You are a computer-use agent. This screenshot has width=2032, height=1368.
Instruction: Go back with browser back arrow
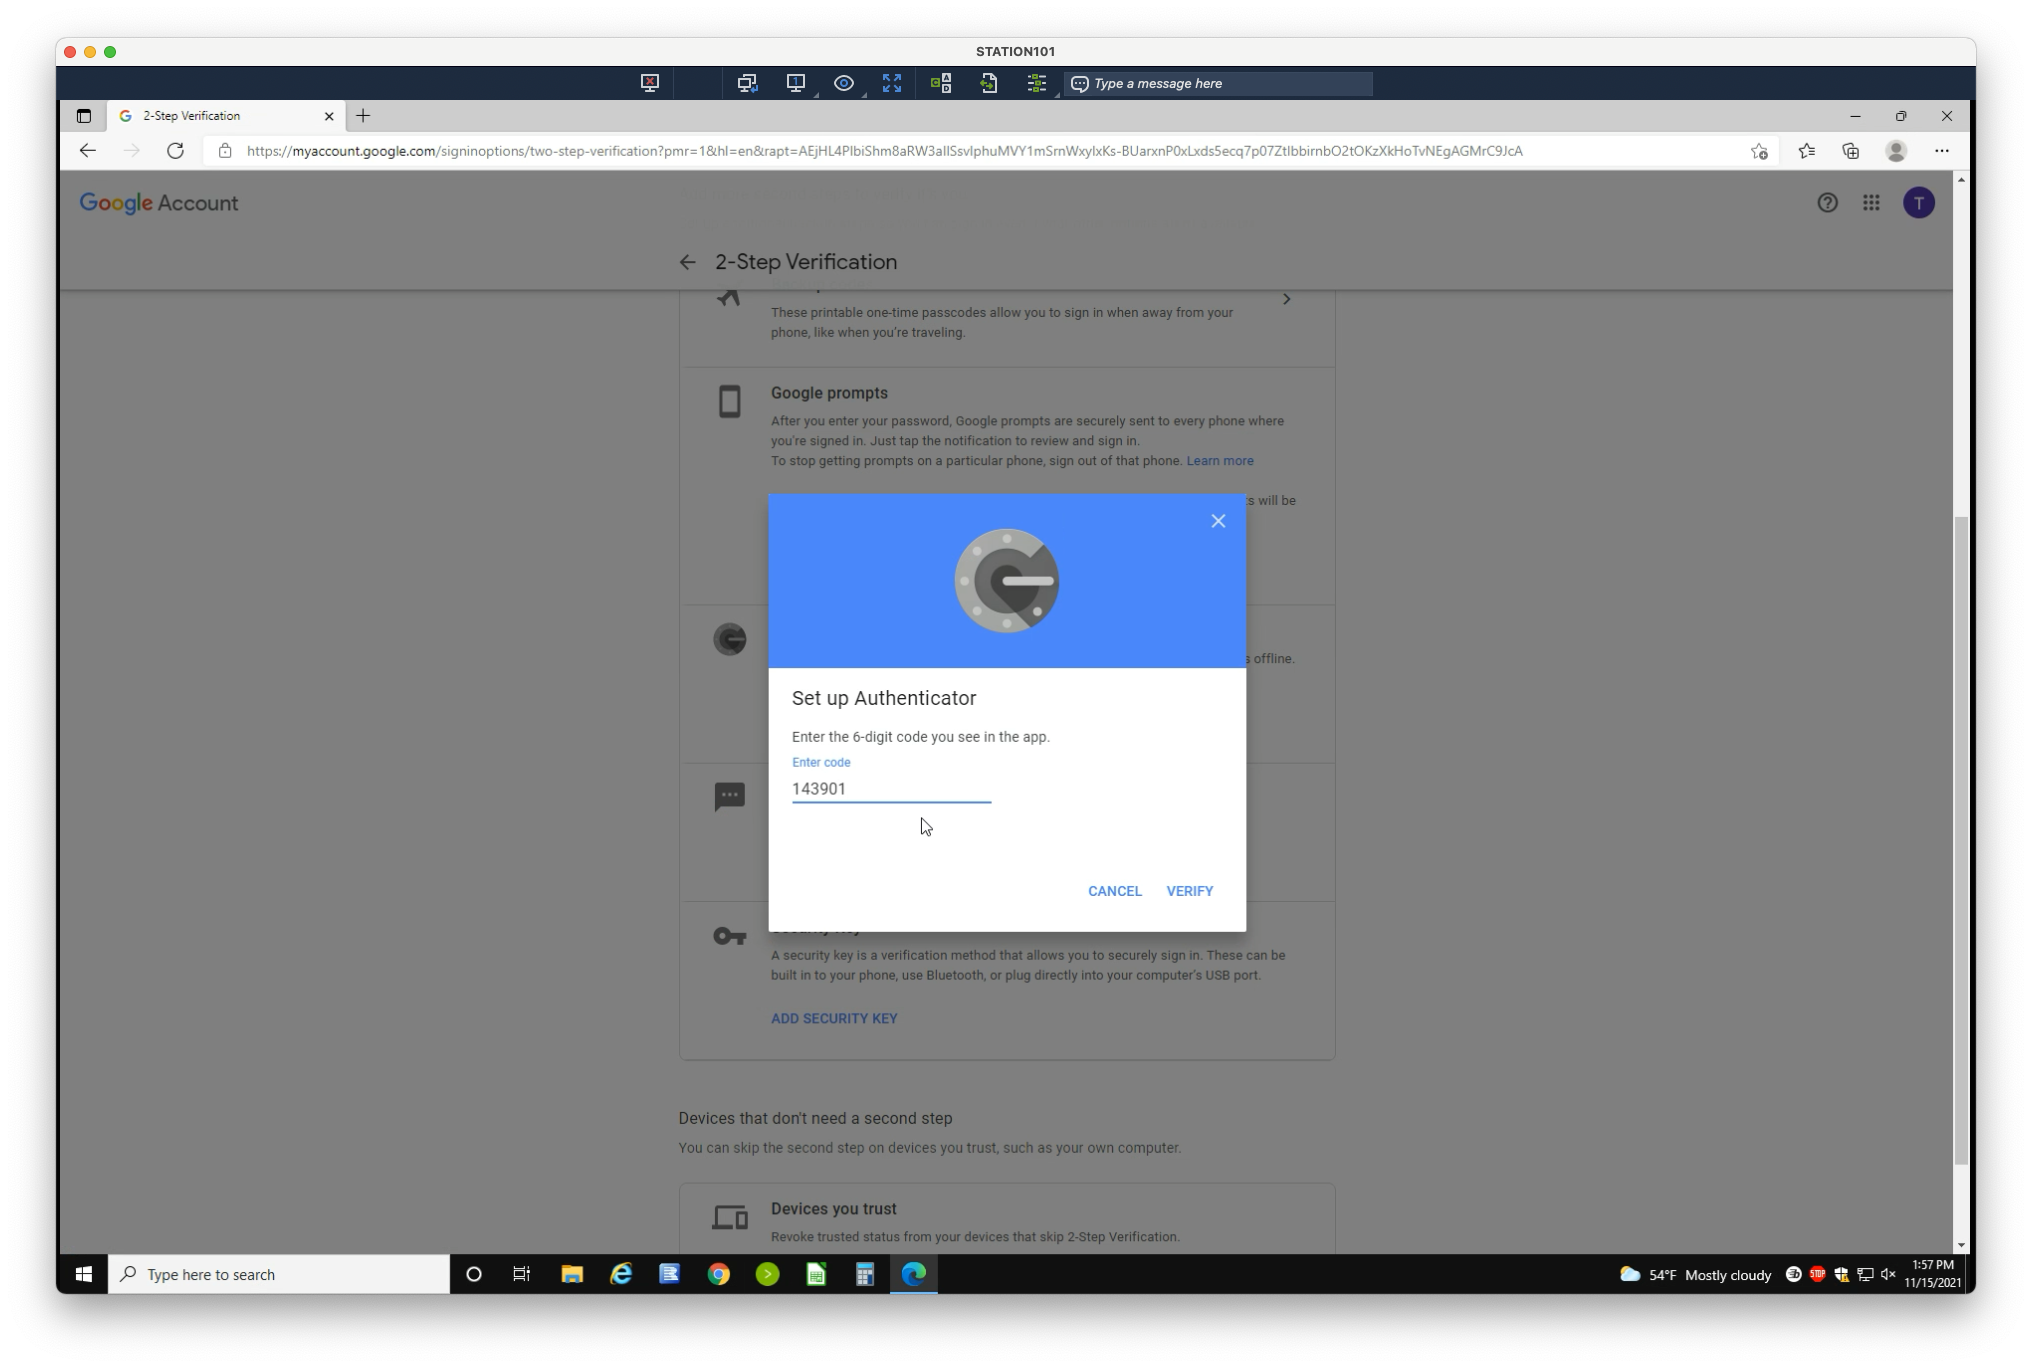point(88,151)
